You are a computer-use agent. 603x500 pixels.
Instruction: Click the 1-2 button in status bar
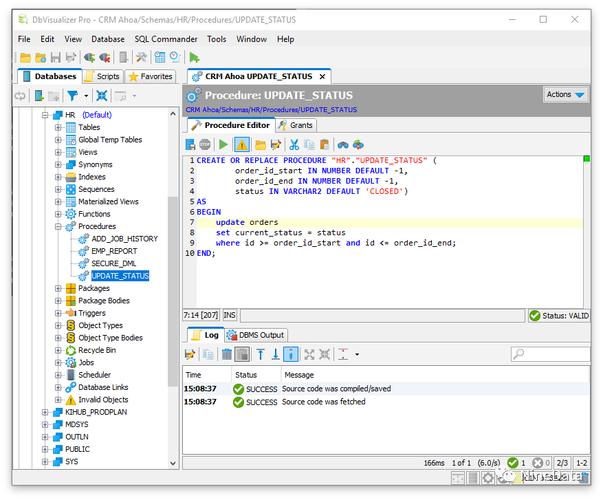pyautogui.click(x=581, y=463)
